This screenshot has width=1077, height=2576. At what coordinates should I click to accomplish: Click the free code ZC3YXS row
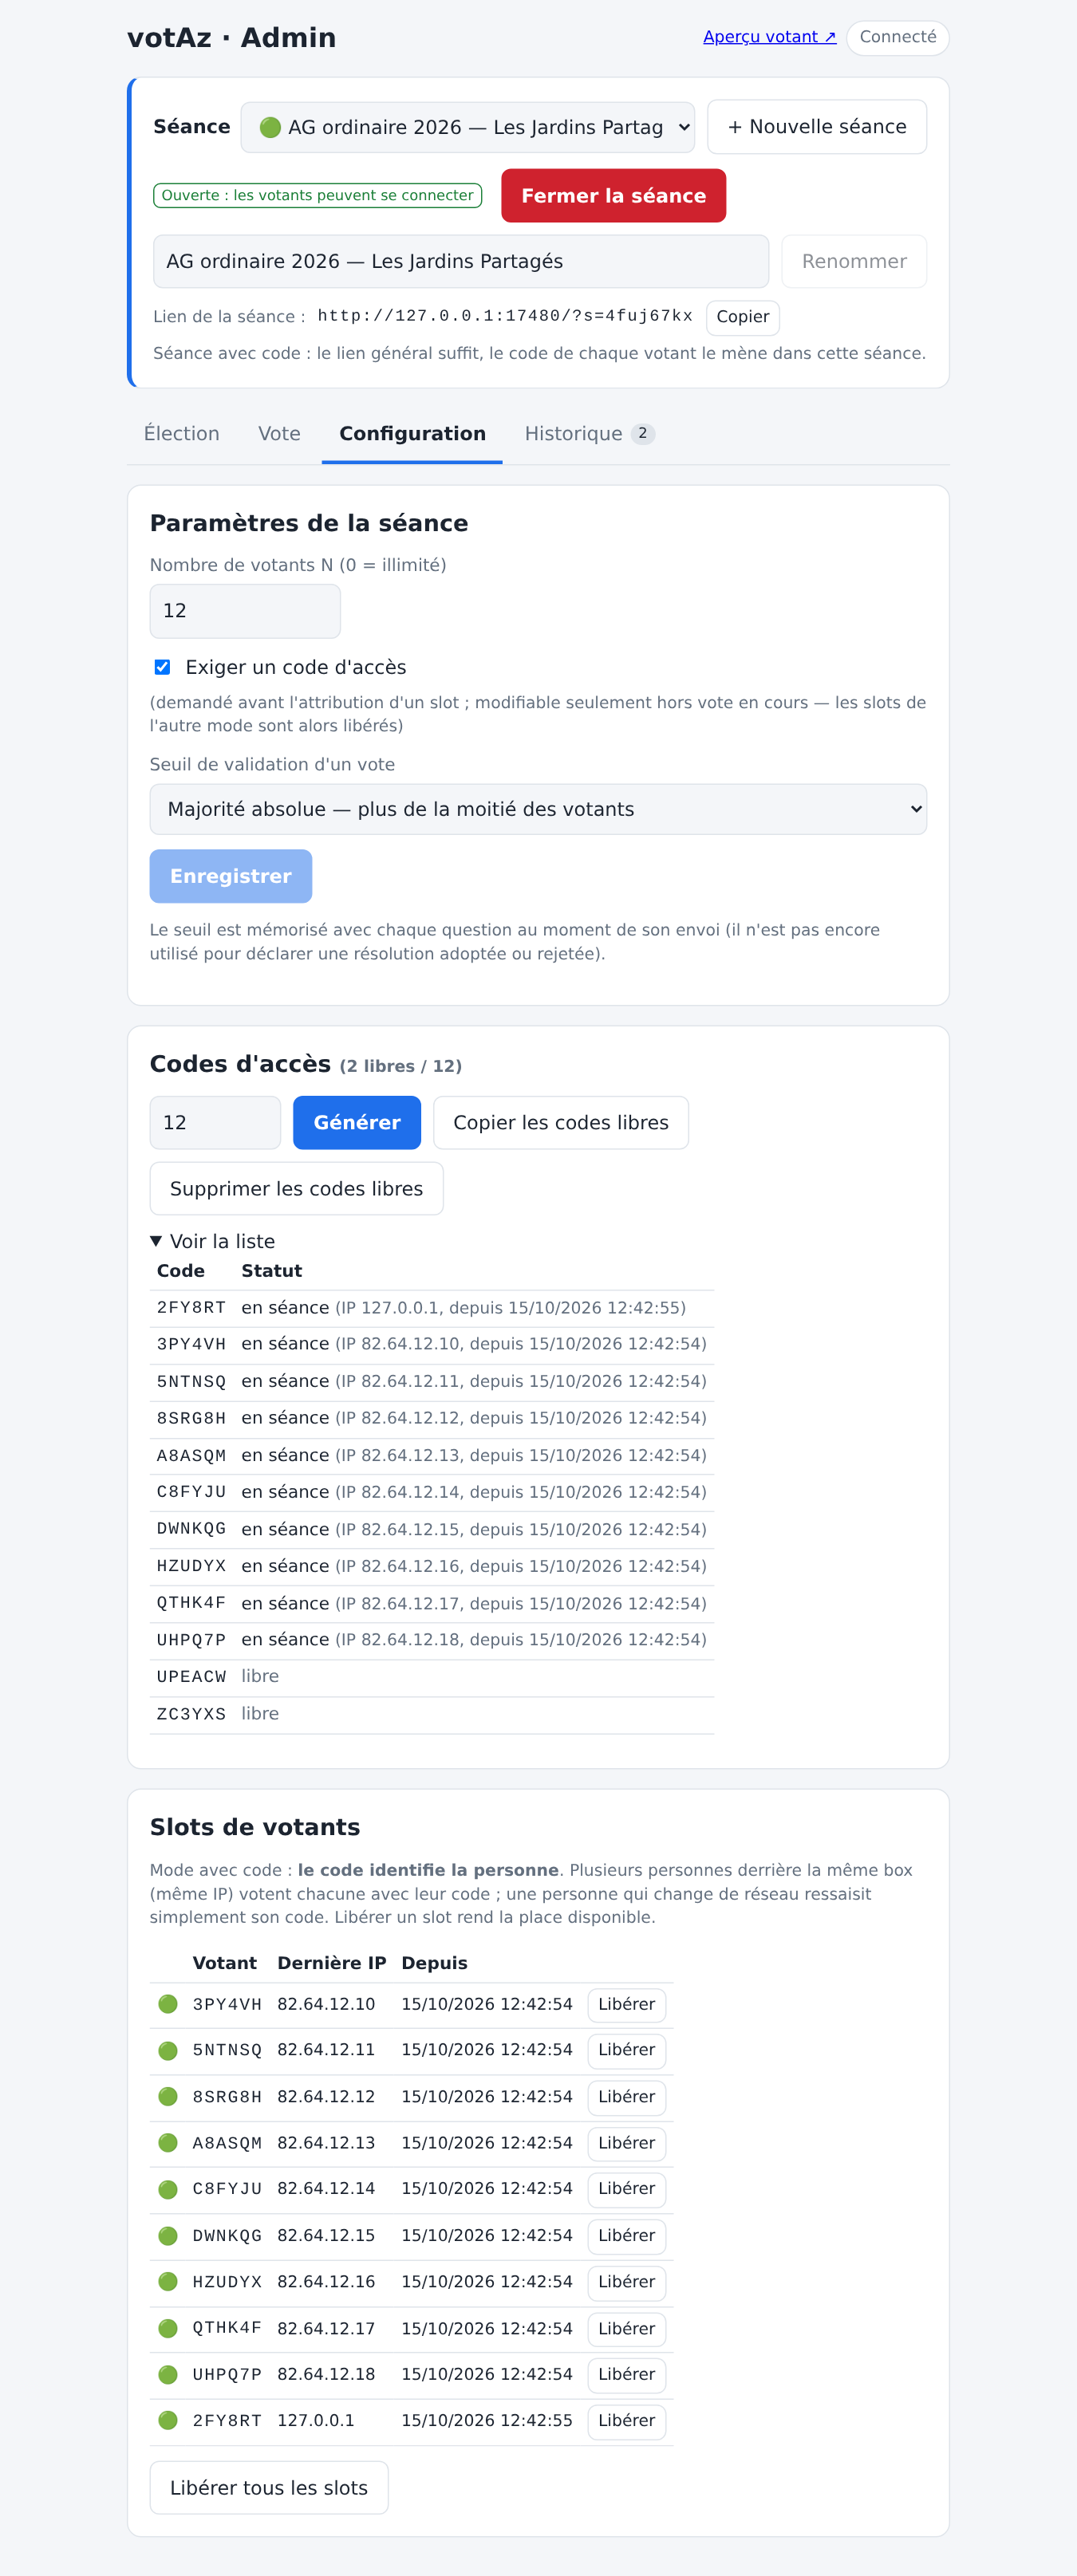(432, 1714)
